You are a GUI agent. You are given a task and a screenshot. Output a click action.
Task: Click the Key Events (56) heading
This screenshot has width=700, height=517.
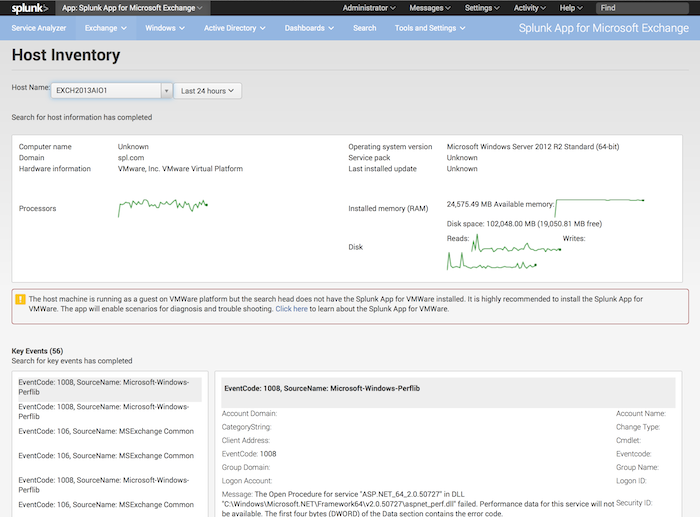click(x=38, y=351)
